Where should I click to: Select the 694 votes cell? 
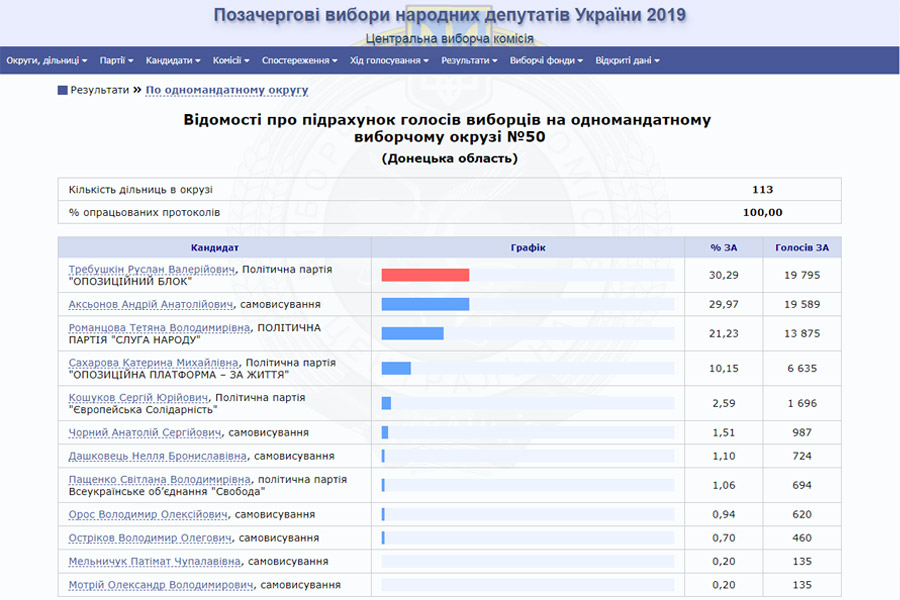tap(802, 485)
